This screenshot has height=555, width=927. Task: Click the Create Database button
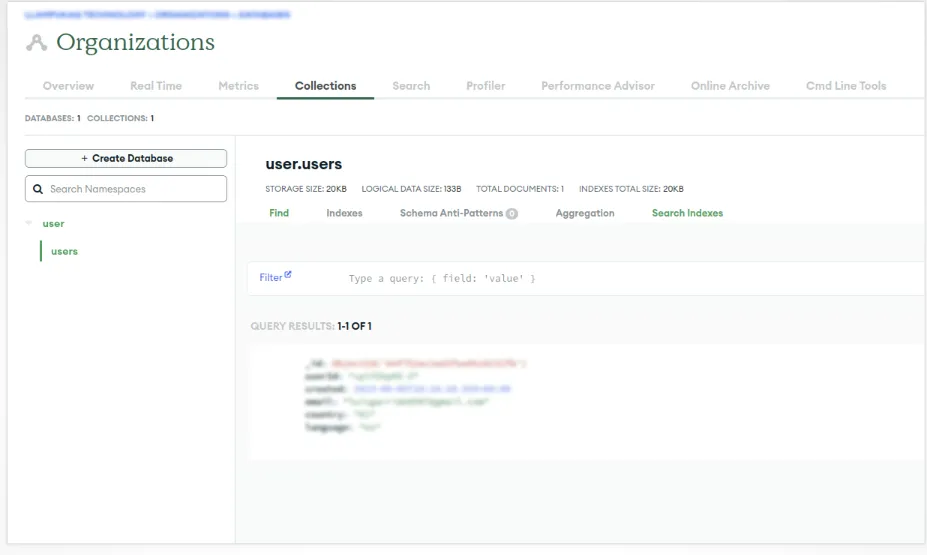pos(126,158)
